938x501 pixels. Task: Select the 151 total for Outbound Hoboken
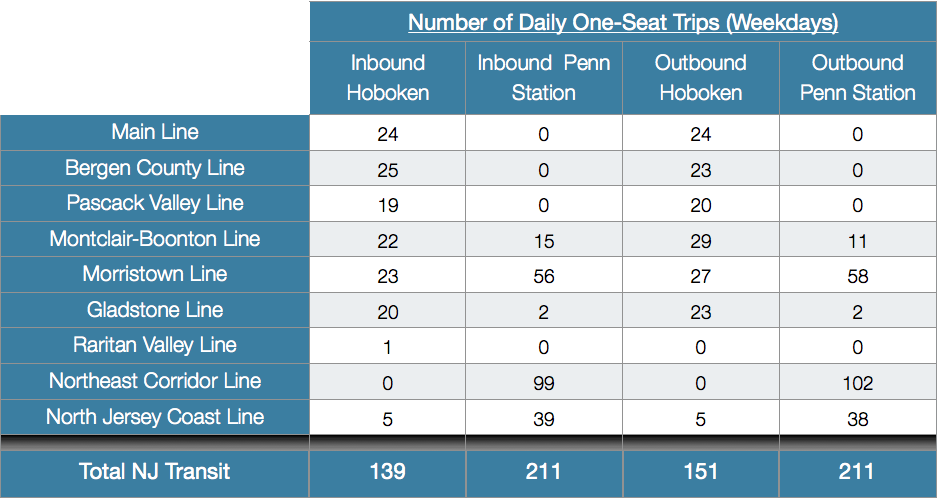tap(701, 472)
